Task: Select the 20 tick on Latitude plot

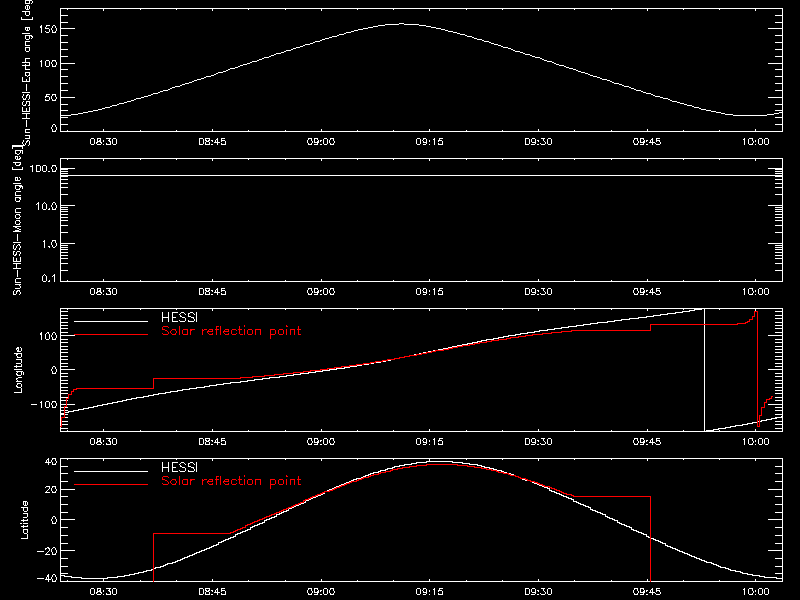Action: coord(51,489)
